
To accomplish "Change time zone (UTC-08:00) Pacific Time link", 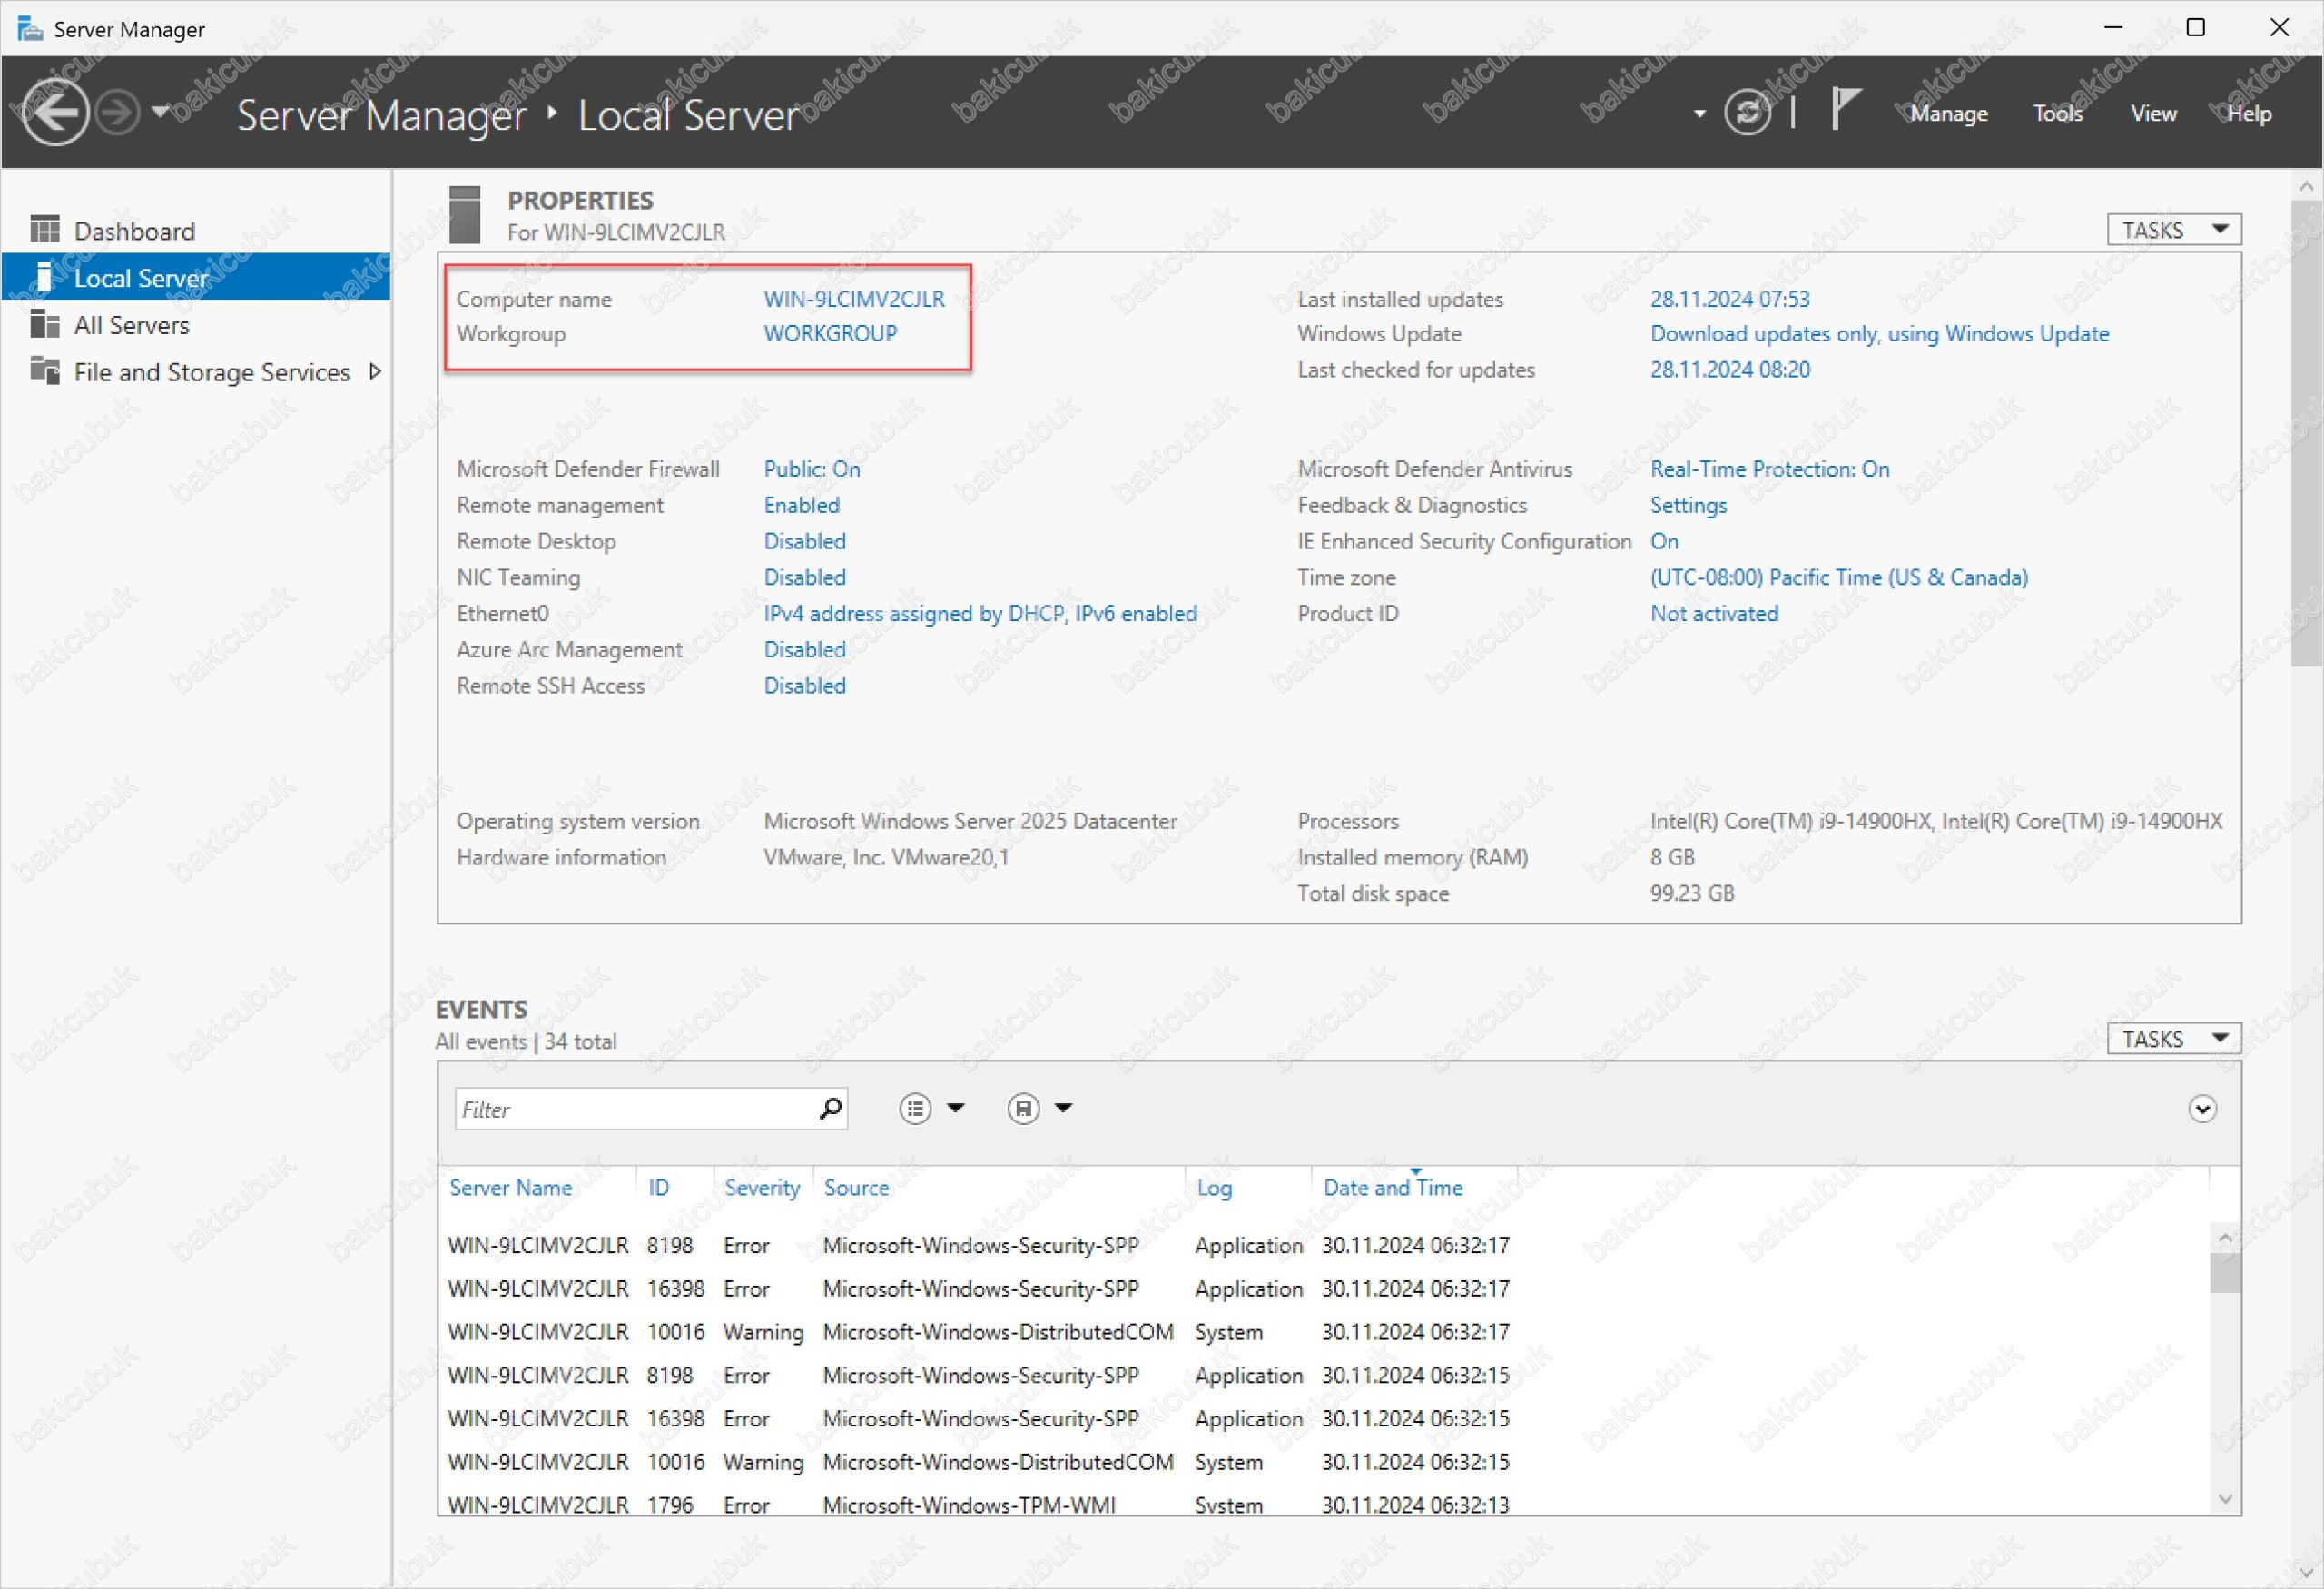I will (1838, 577).
